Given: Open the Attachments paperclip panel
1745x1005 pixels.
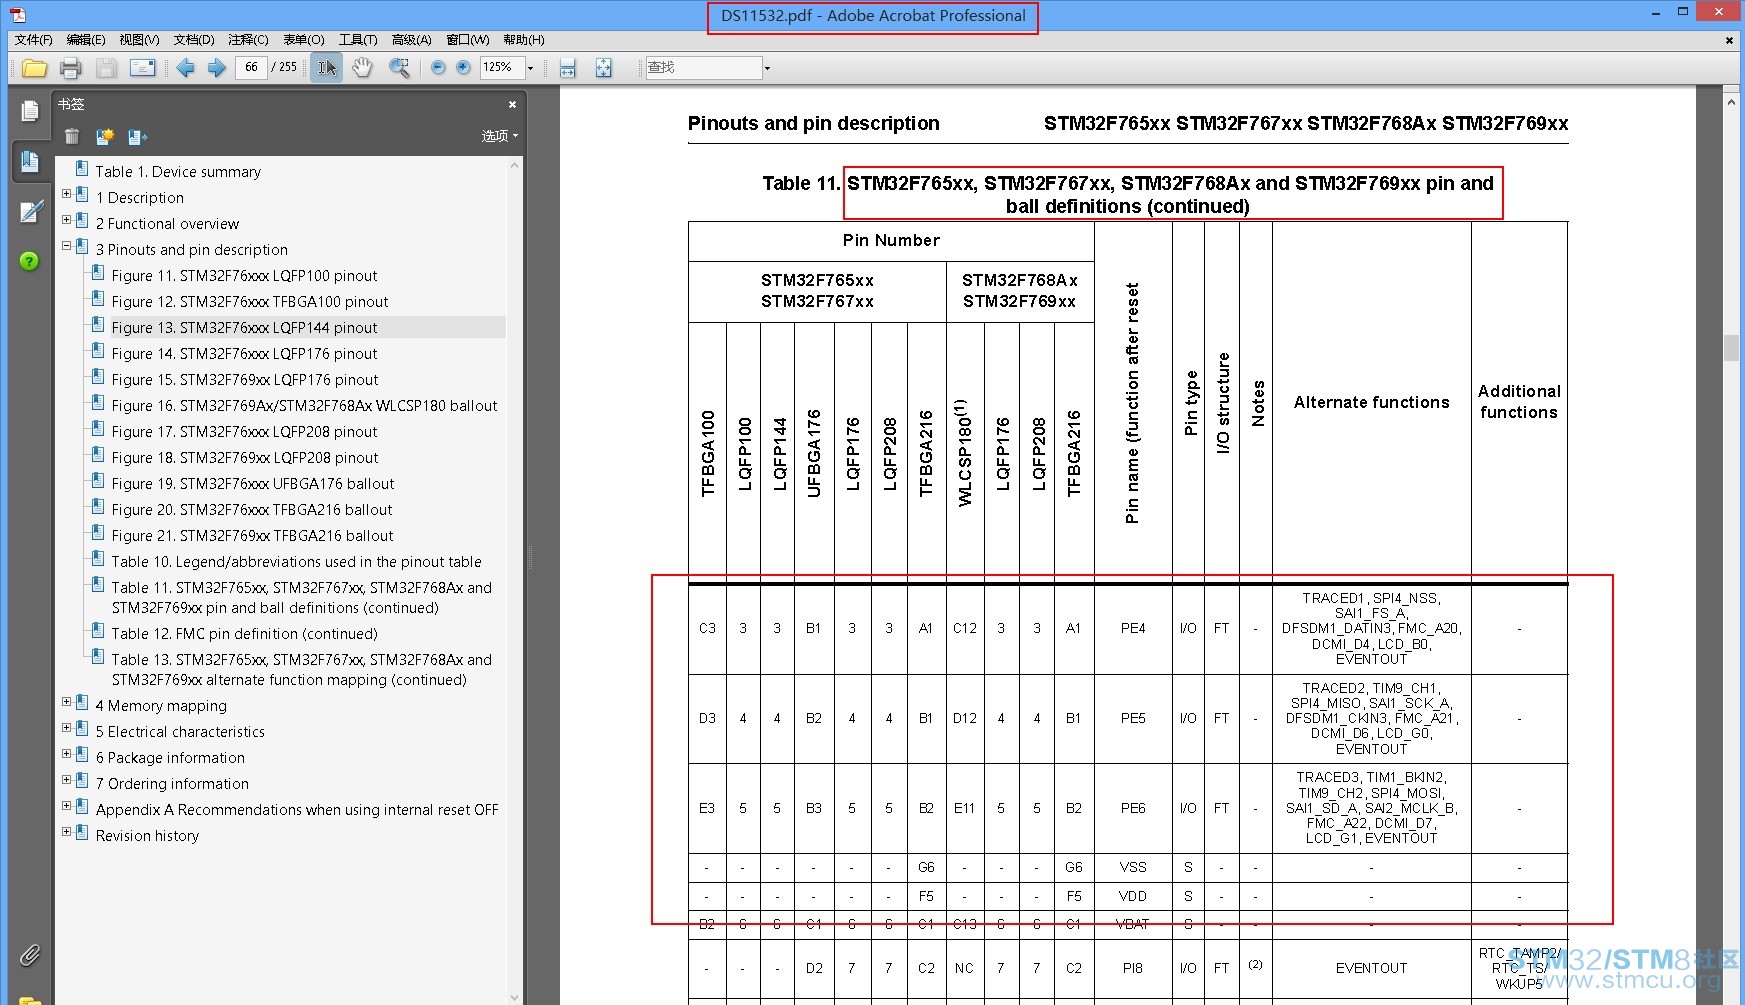Looking at the screenshot, I should point(30,955).
